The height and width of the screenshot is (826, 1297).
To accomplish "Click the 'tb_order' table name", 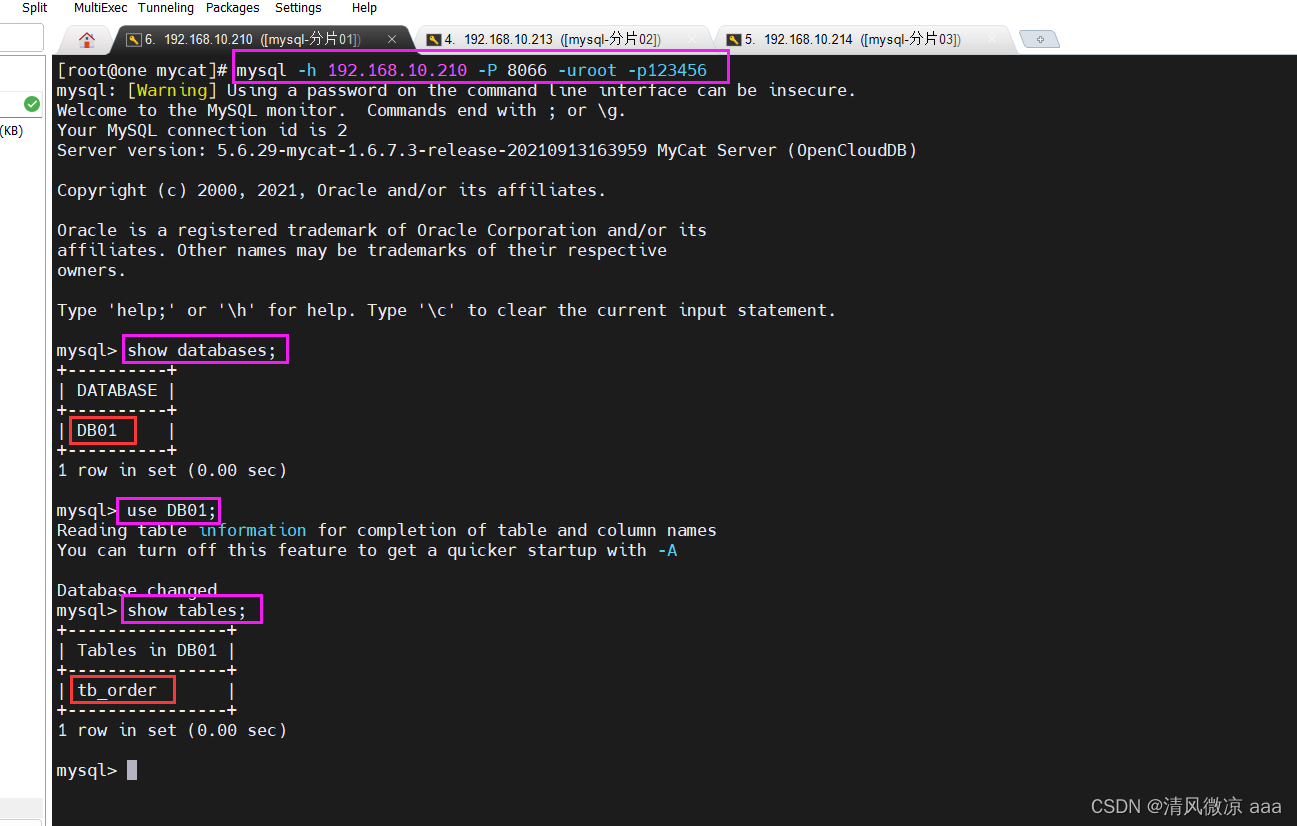I will coord(117,690).
